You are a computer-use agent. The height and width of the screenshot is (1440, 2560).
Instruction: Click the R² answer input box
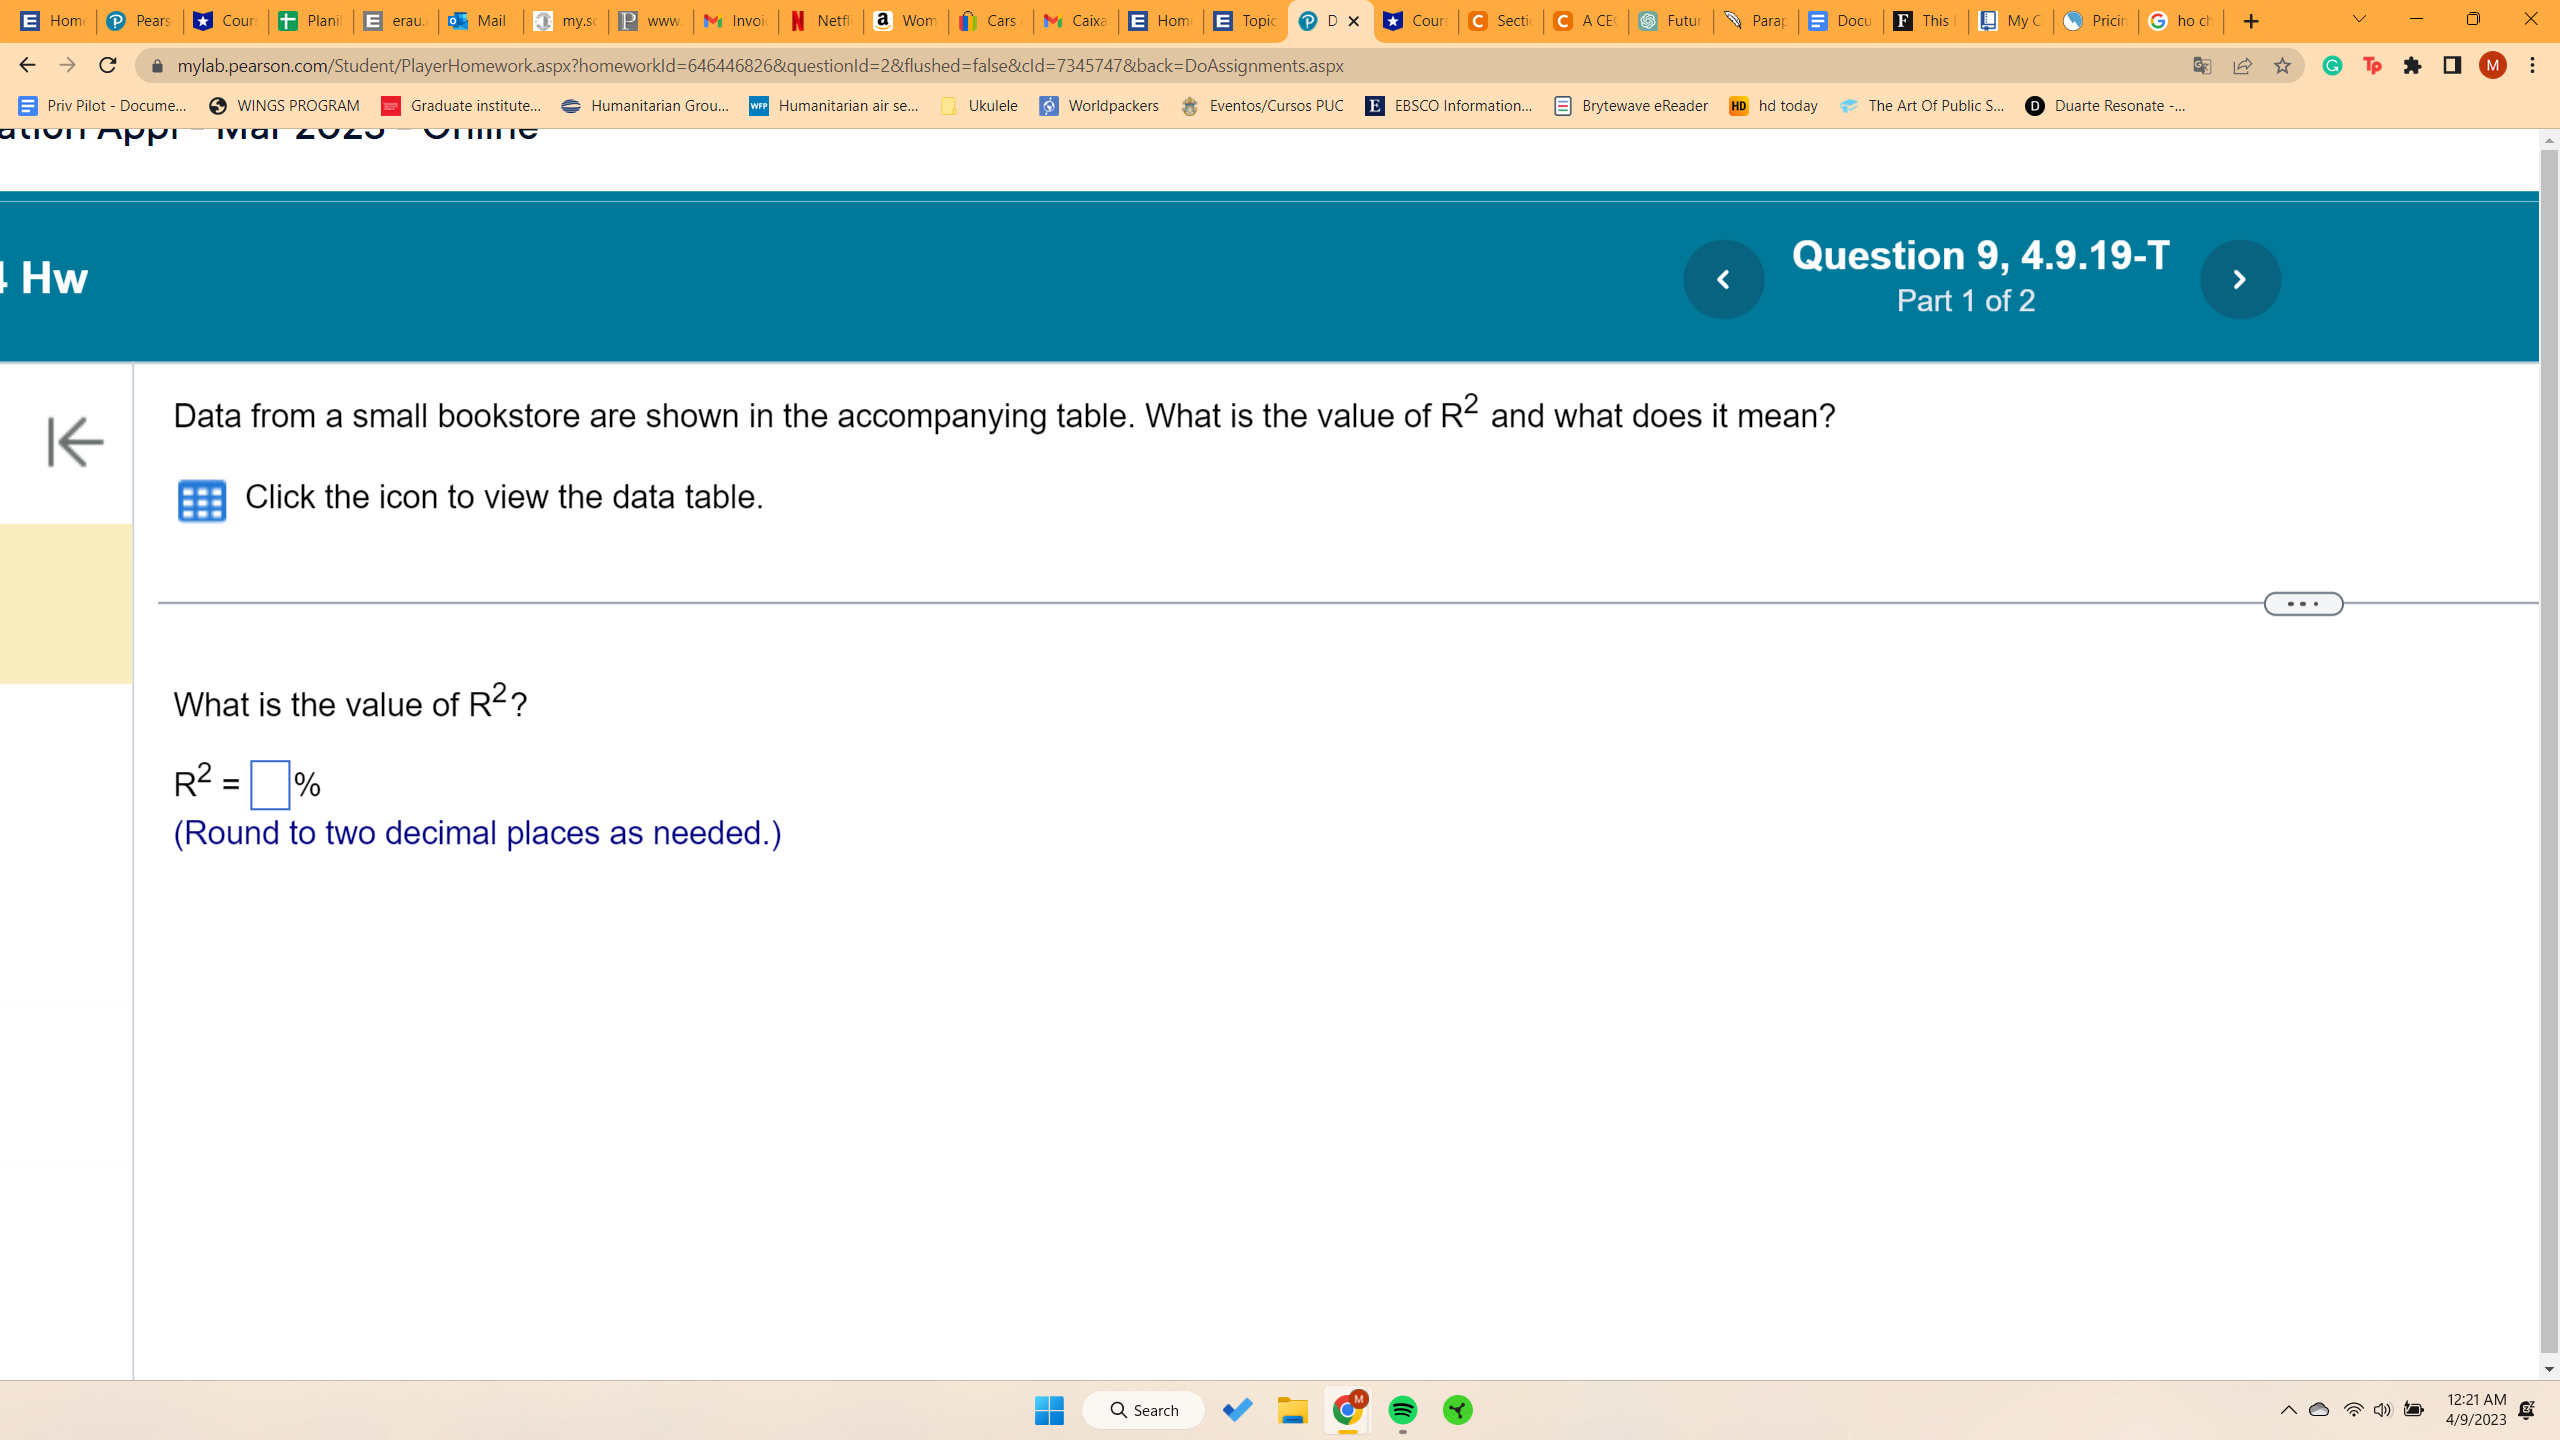[x=270, y=785]
